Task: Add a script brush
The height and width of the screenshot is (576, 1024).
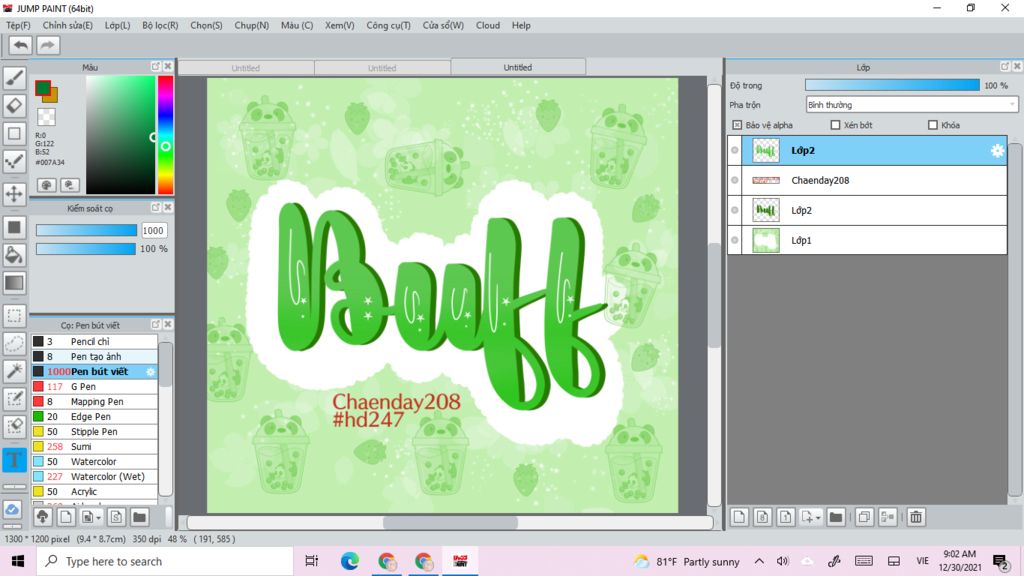Action: (x=116, y=517)
